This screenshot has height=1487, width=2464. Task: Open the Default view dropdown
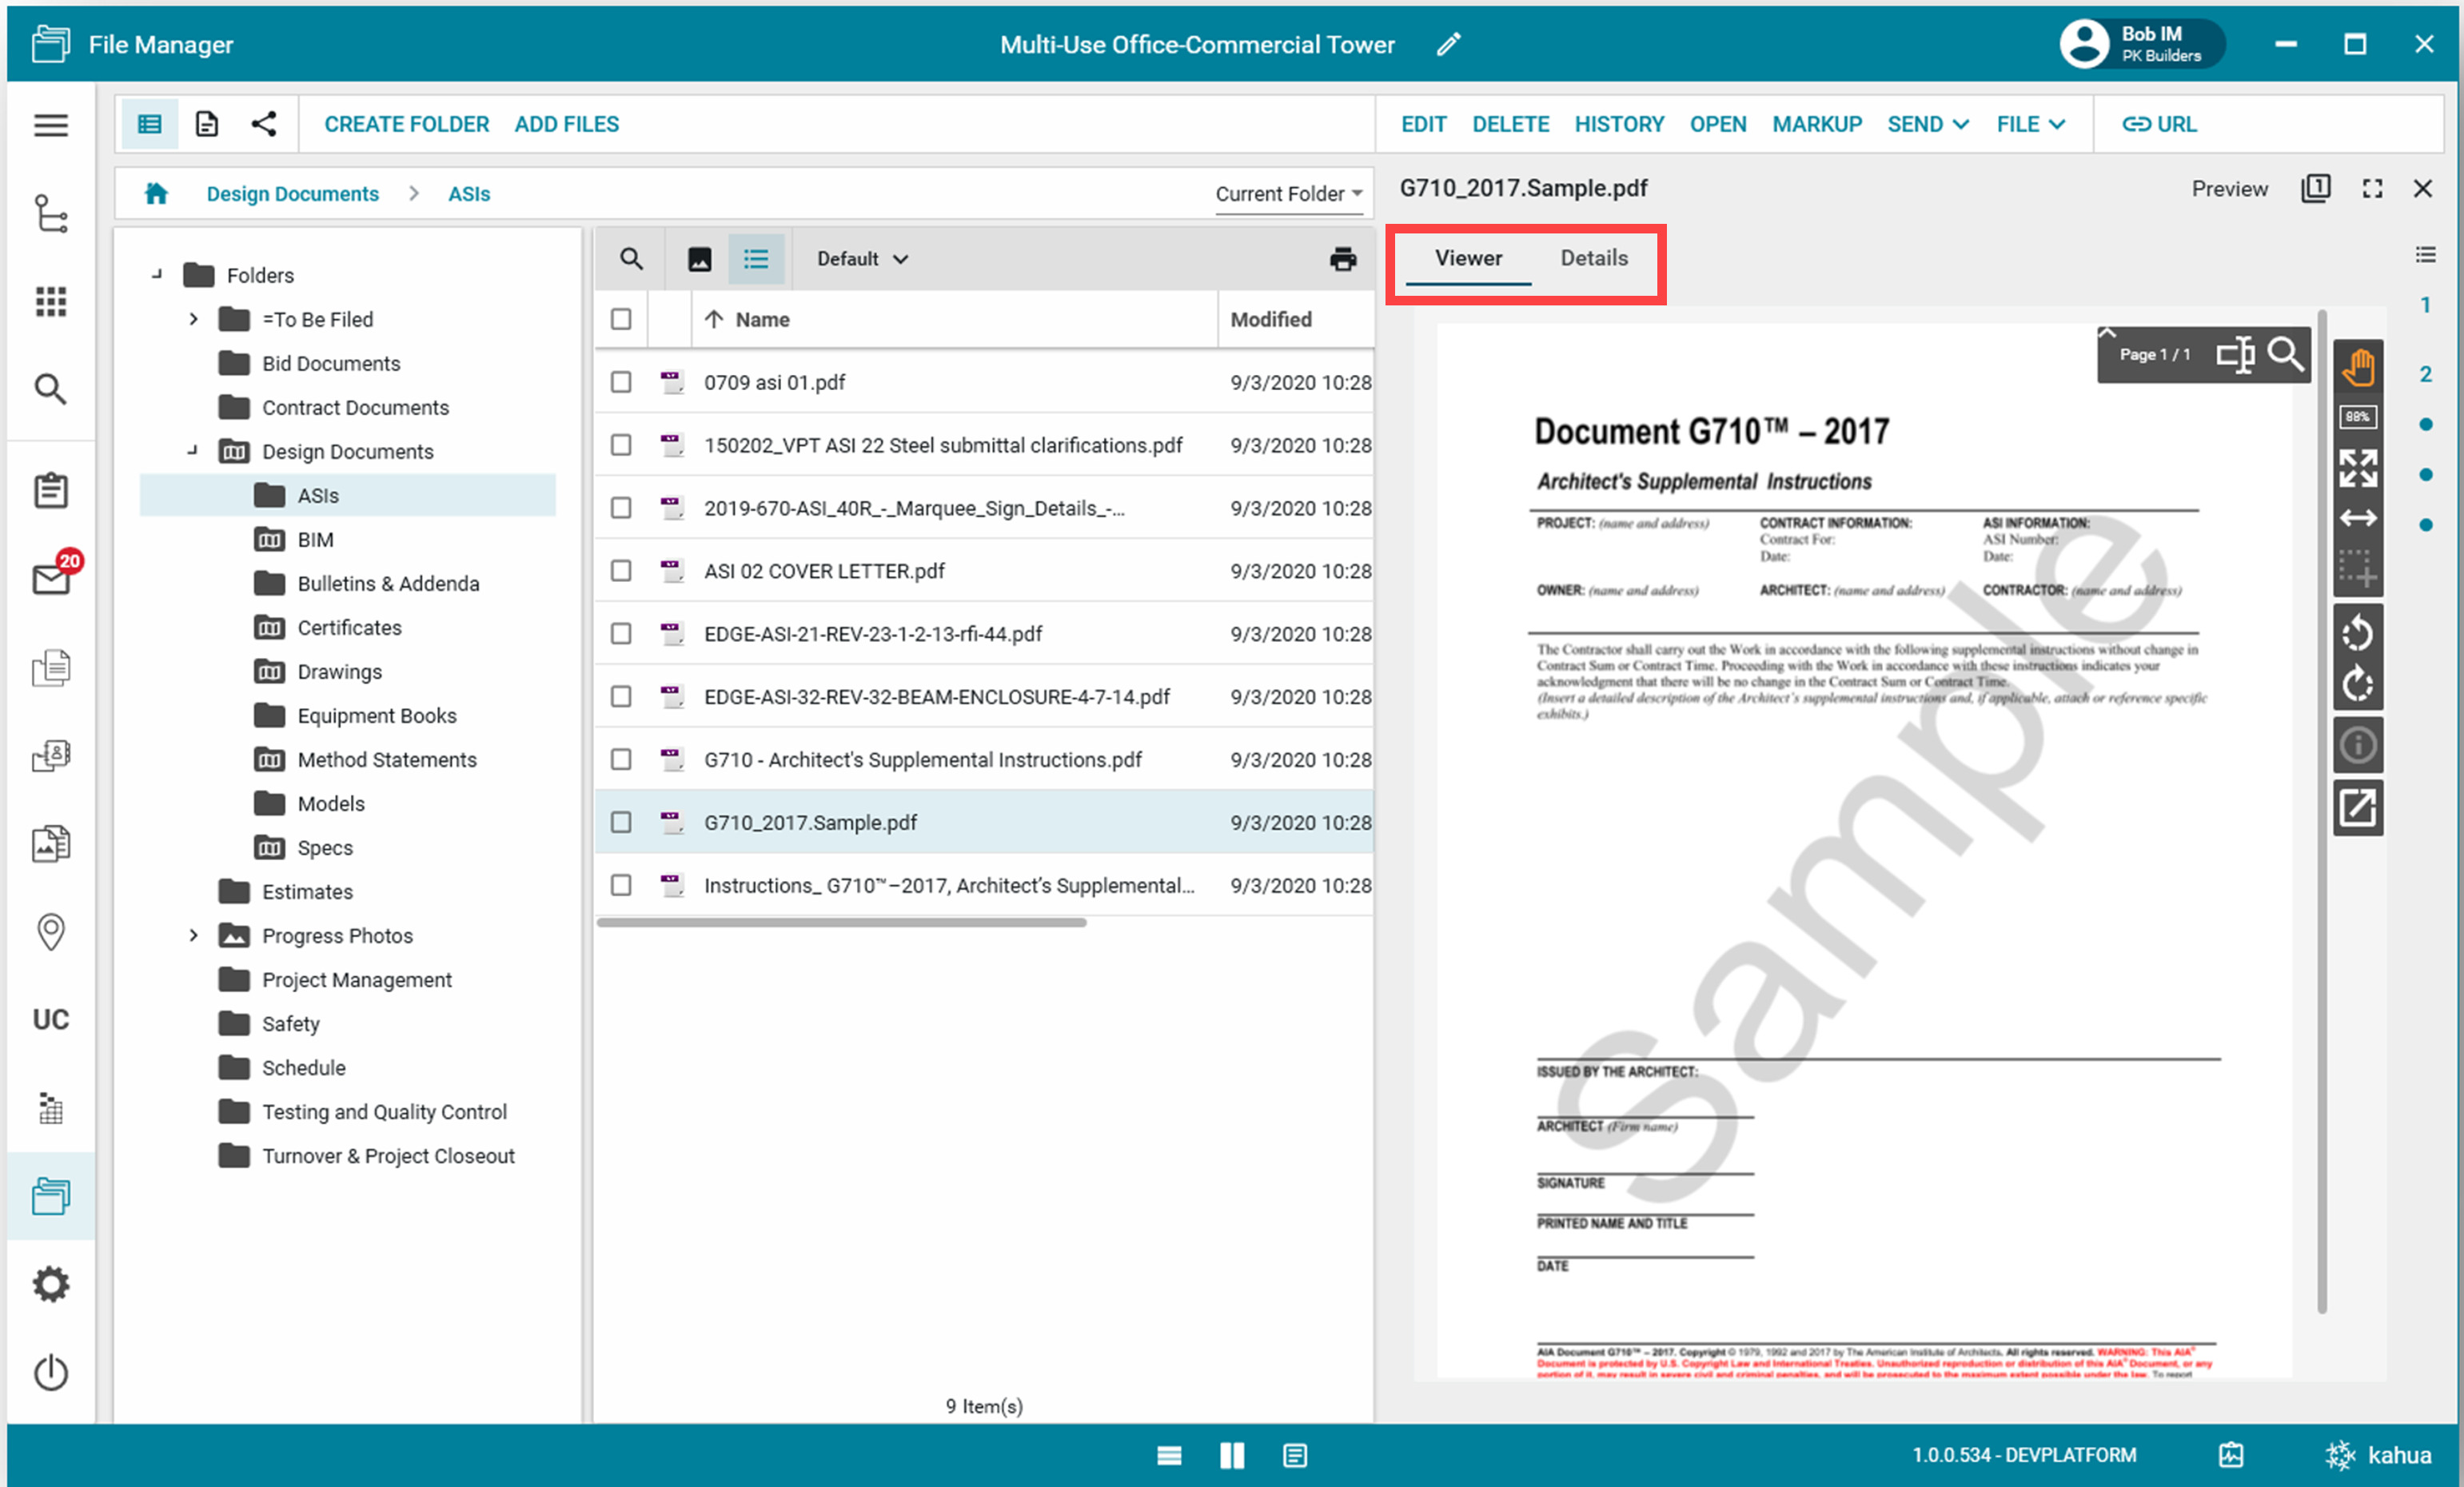[862, 259]
